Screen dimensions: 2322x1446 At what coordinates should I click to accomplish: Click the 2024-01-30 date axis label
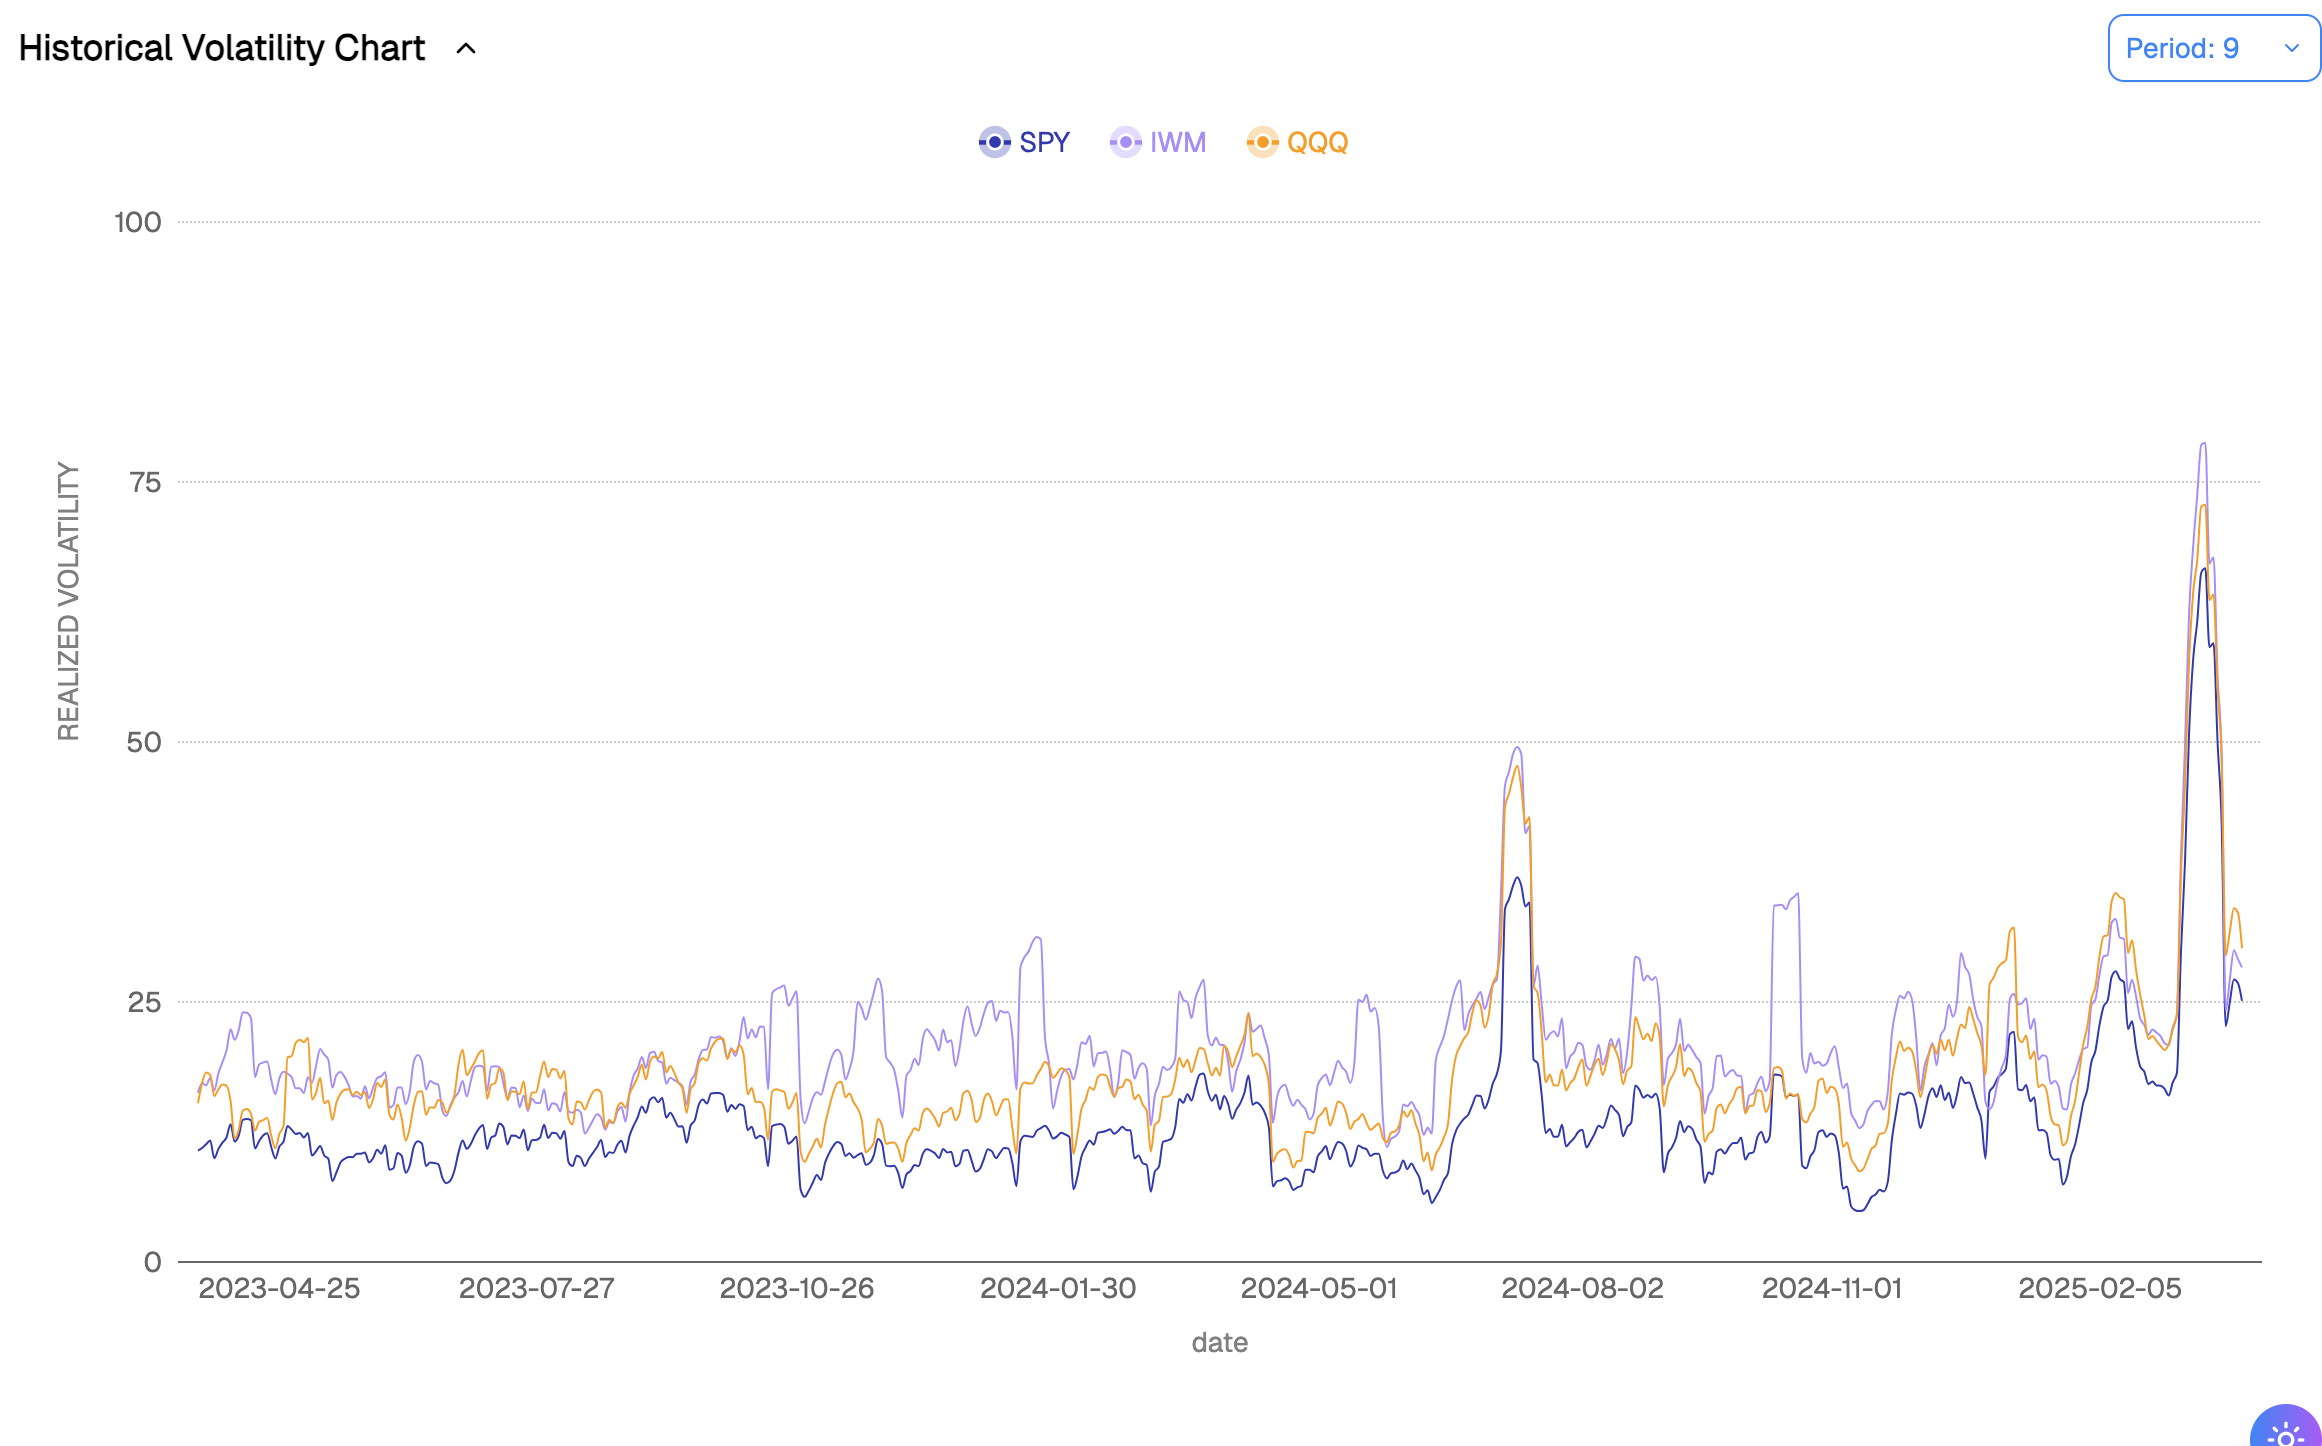(1058, 1288)
